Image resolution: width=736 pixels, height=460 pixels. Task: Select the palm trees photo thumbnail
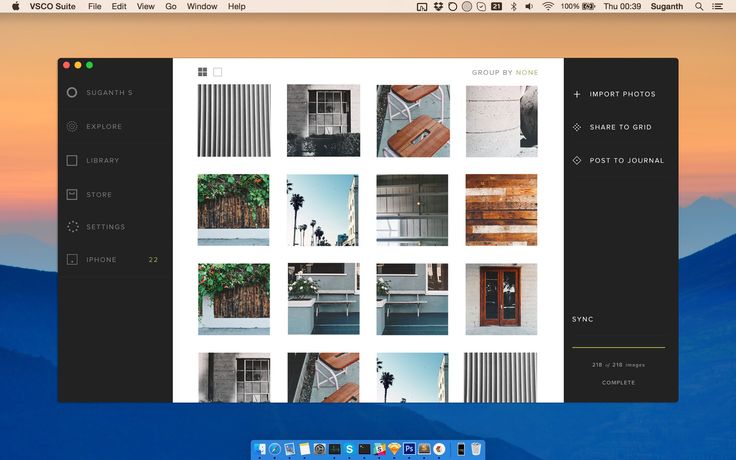point(322,210)
